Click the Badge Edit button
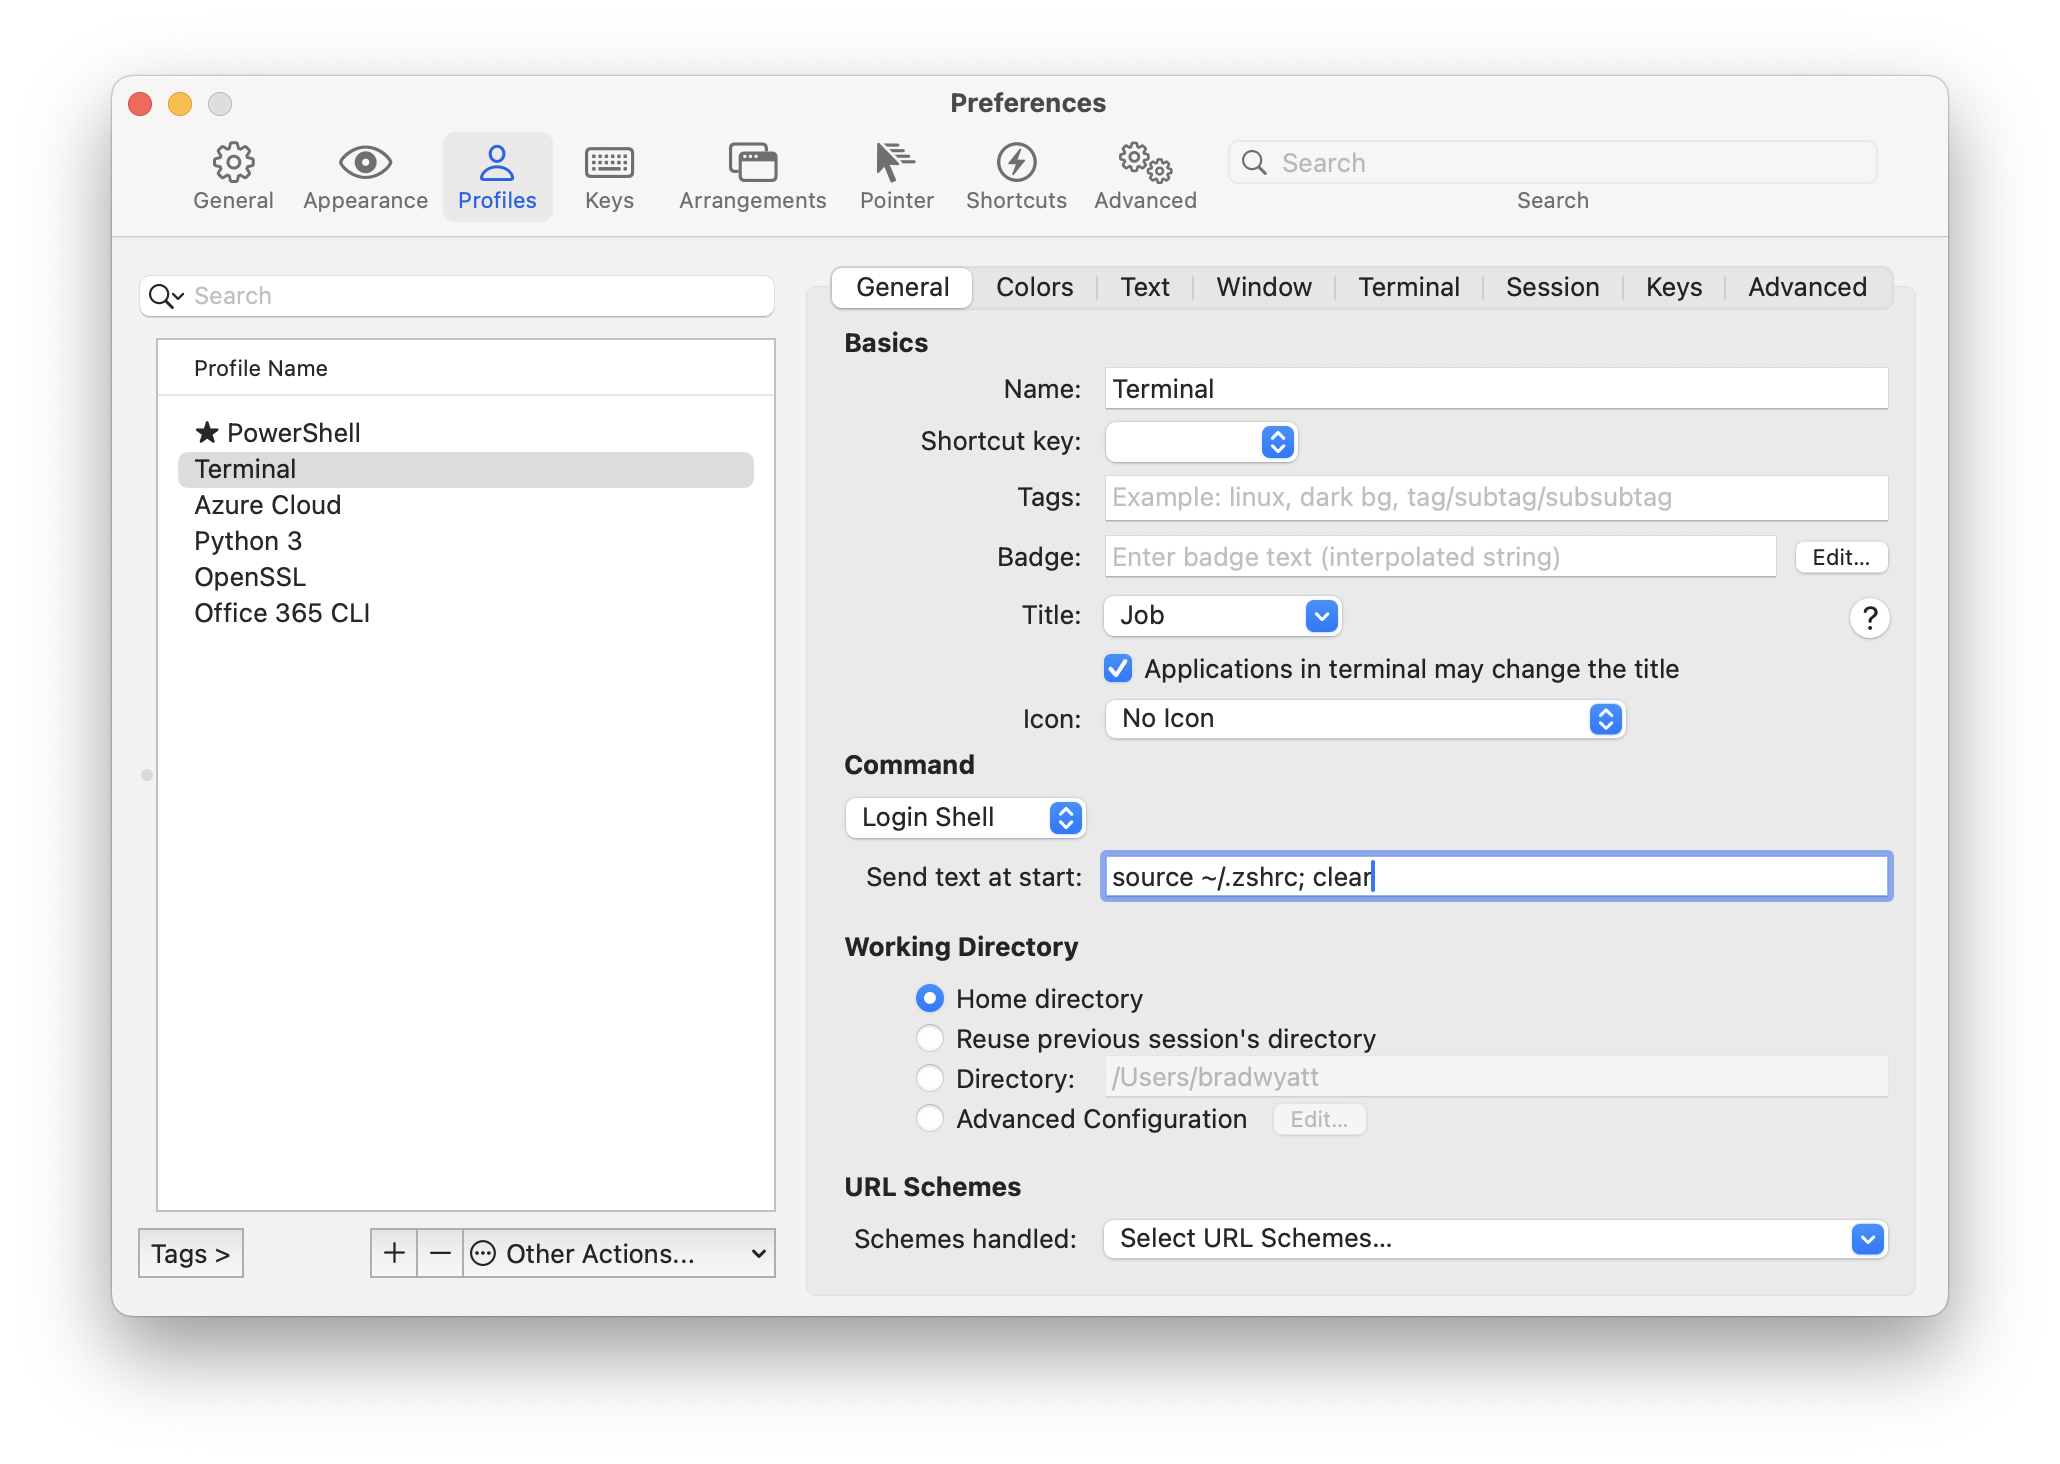 coord(1841,557)
